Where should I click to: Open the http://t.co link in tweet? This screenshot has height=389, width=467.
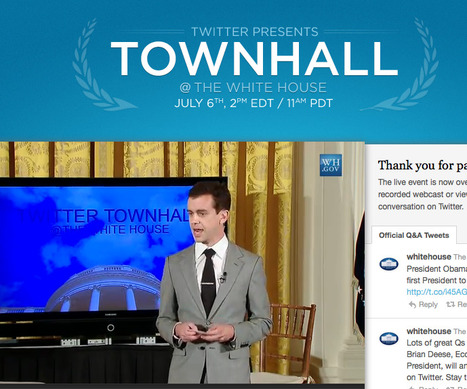click(x=437, y=292)
